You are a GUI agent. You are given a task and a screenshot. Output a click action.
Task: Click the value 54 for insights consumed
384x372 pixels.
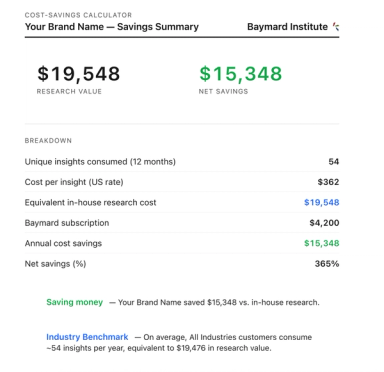click(x=334, y=162)
